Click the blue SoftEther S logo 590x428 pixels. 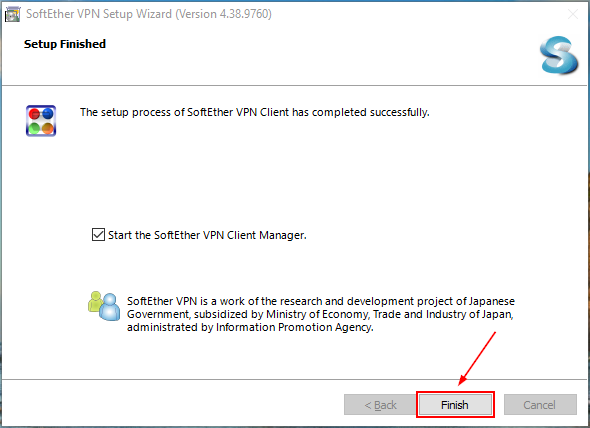558,55
